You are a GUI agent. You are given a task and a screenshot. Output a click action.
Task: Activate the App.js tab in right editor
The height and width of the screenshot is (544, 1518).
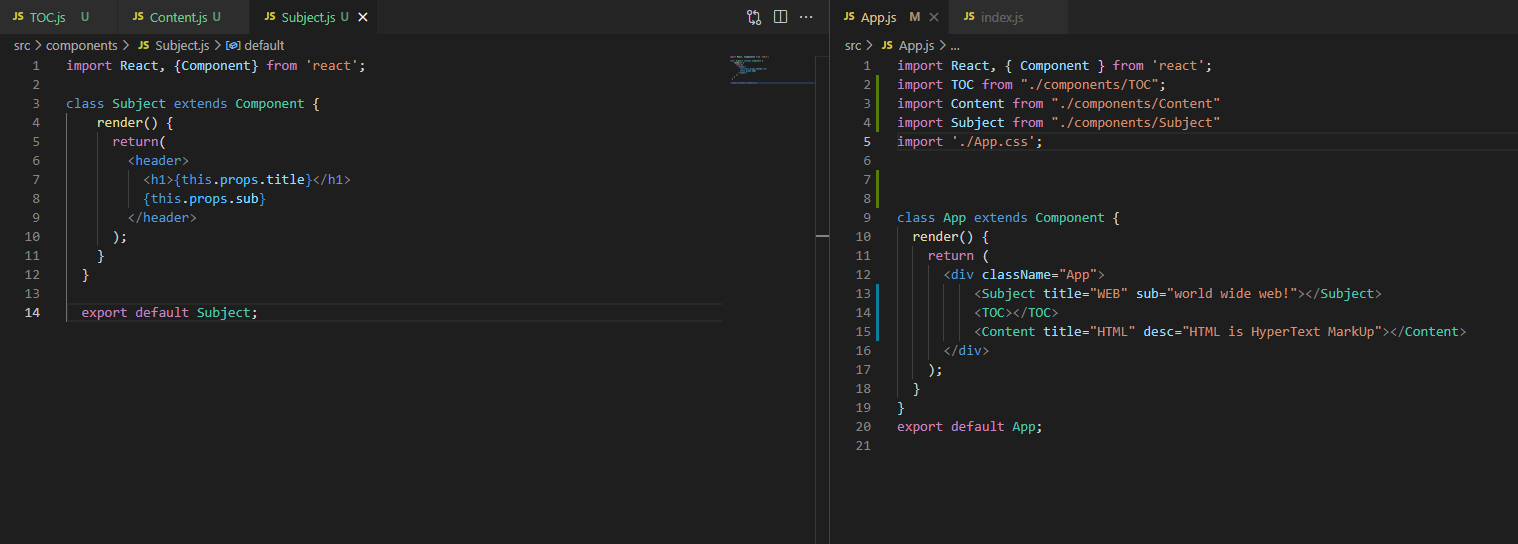click(x=890, y=17)
